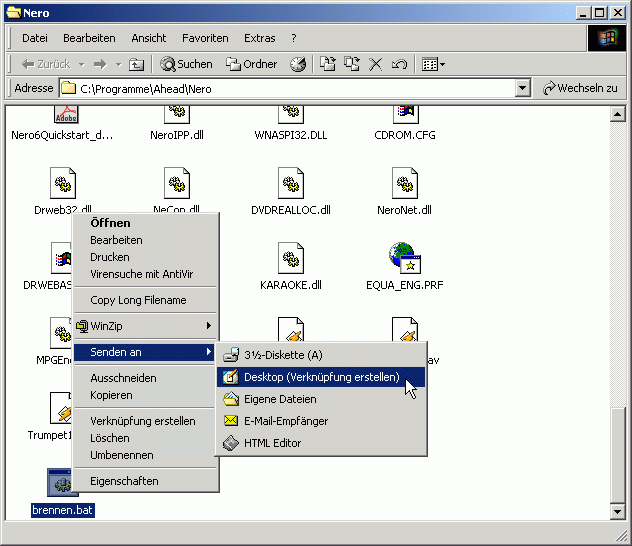Expand the address bar dropdown

click(522, 88)
